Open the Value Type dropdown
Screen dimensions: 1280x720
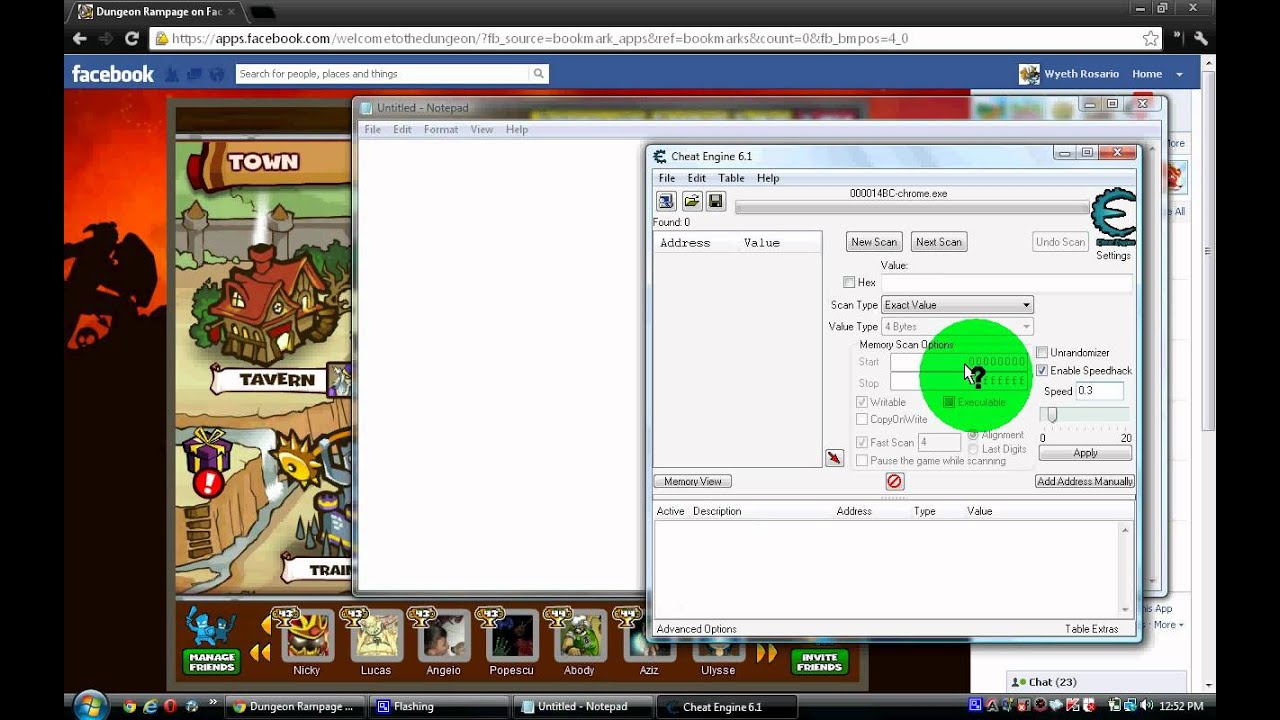pyautogui.click(x=957, y=327)
